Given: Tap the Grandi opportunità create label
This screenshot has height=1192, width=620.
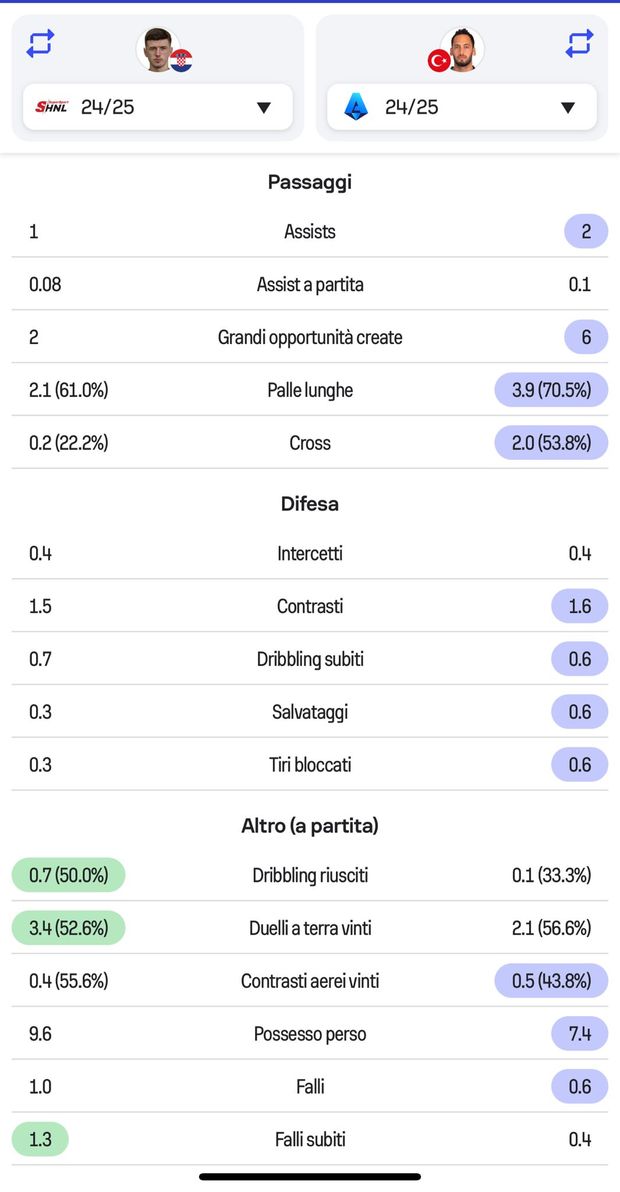Looking at the screenshot, I should click(310, 337).
